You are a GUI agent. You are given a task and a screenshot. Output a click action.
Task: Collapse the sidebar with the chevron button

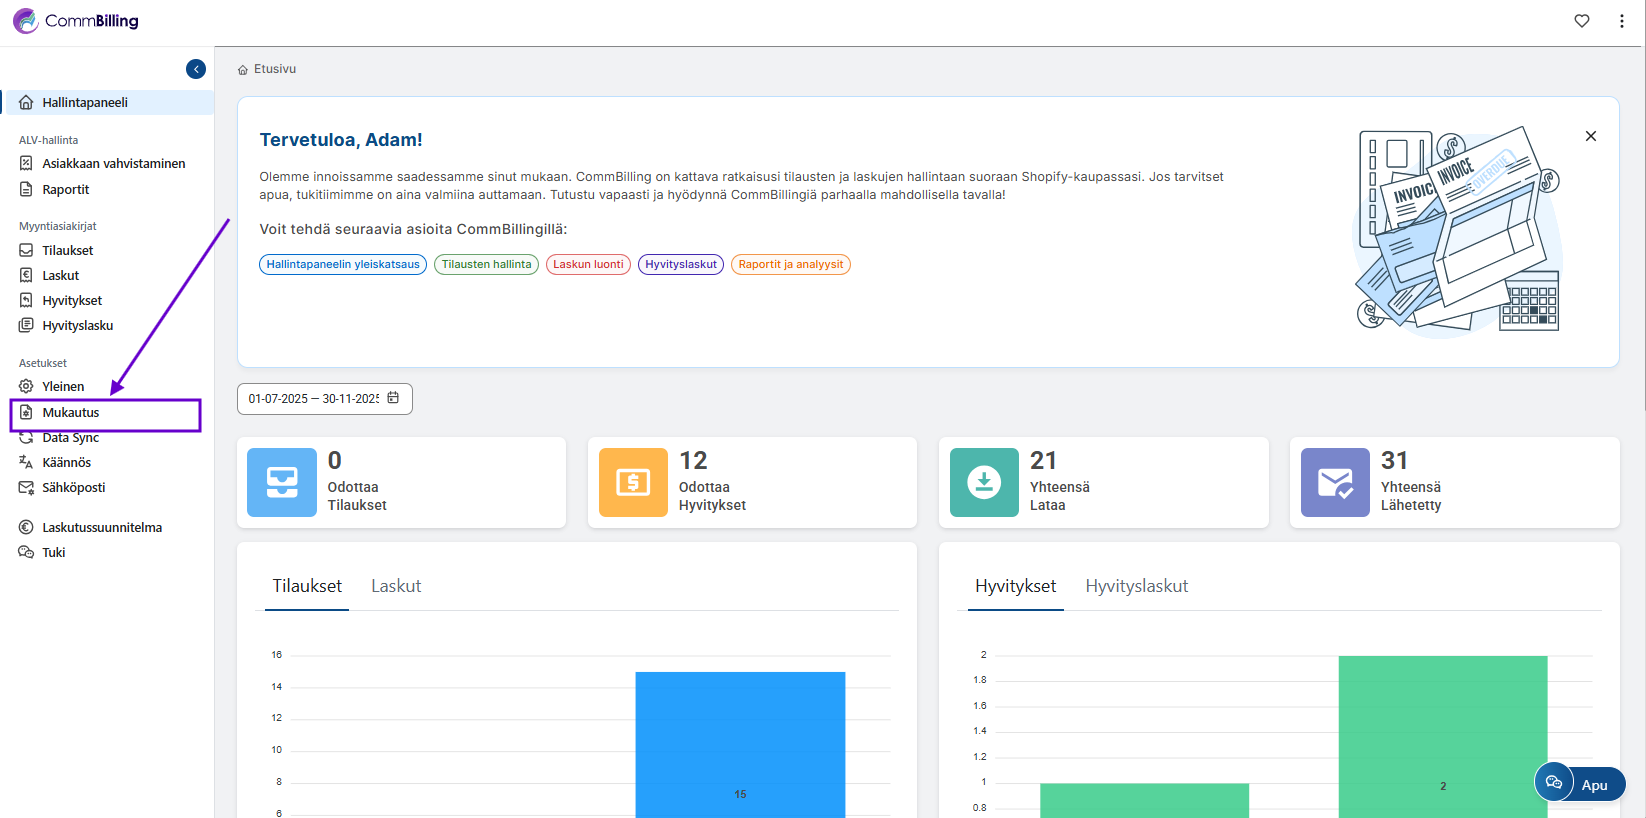coord(196,69)
